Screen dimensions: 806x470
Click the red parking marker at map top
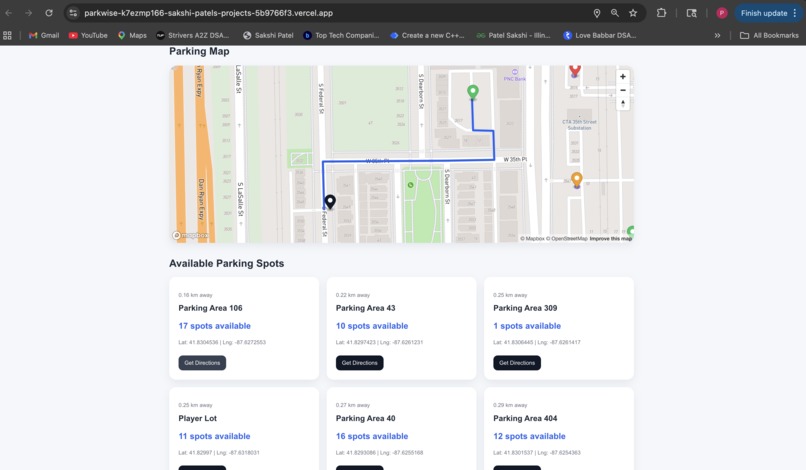(575, 70)
